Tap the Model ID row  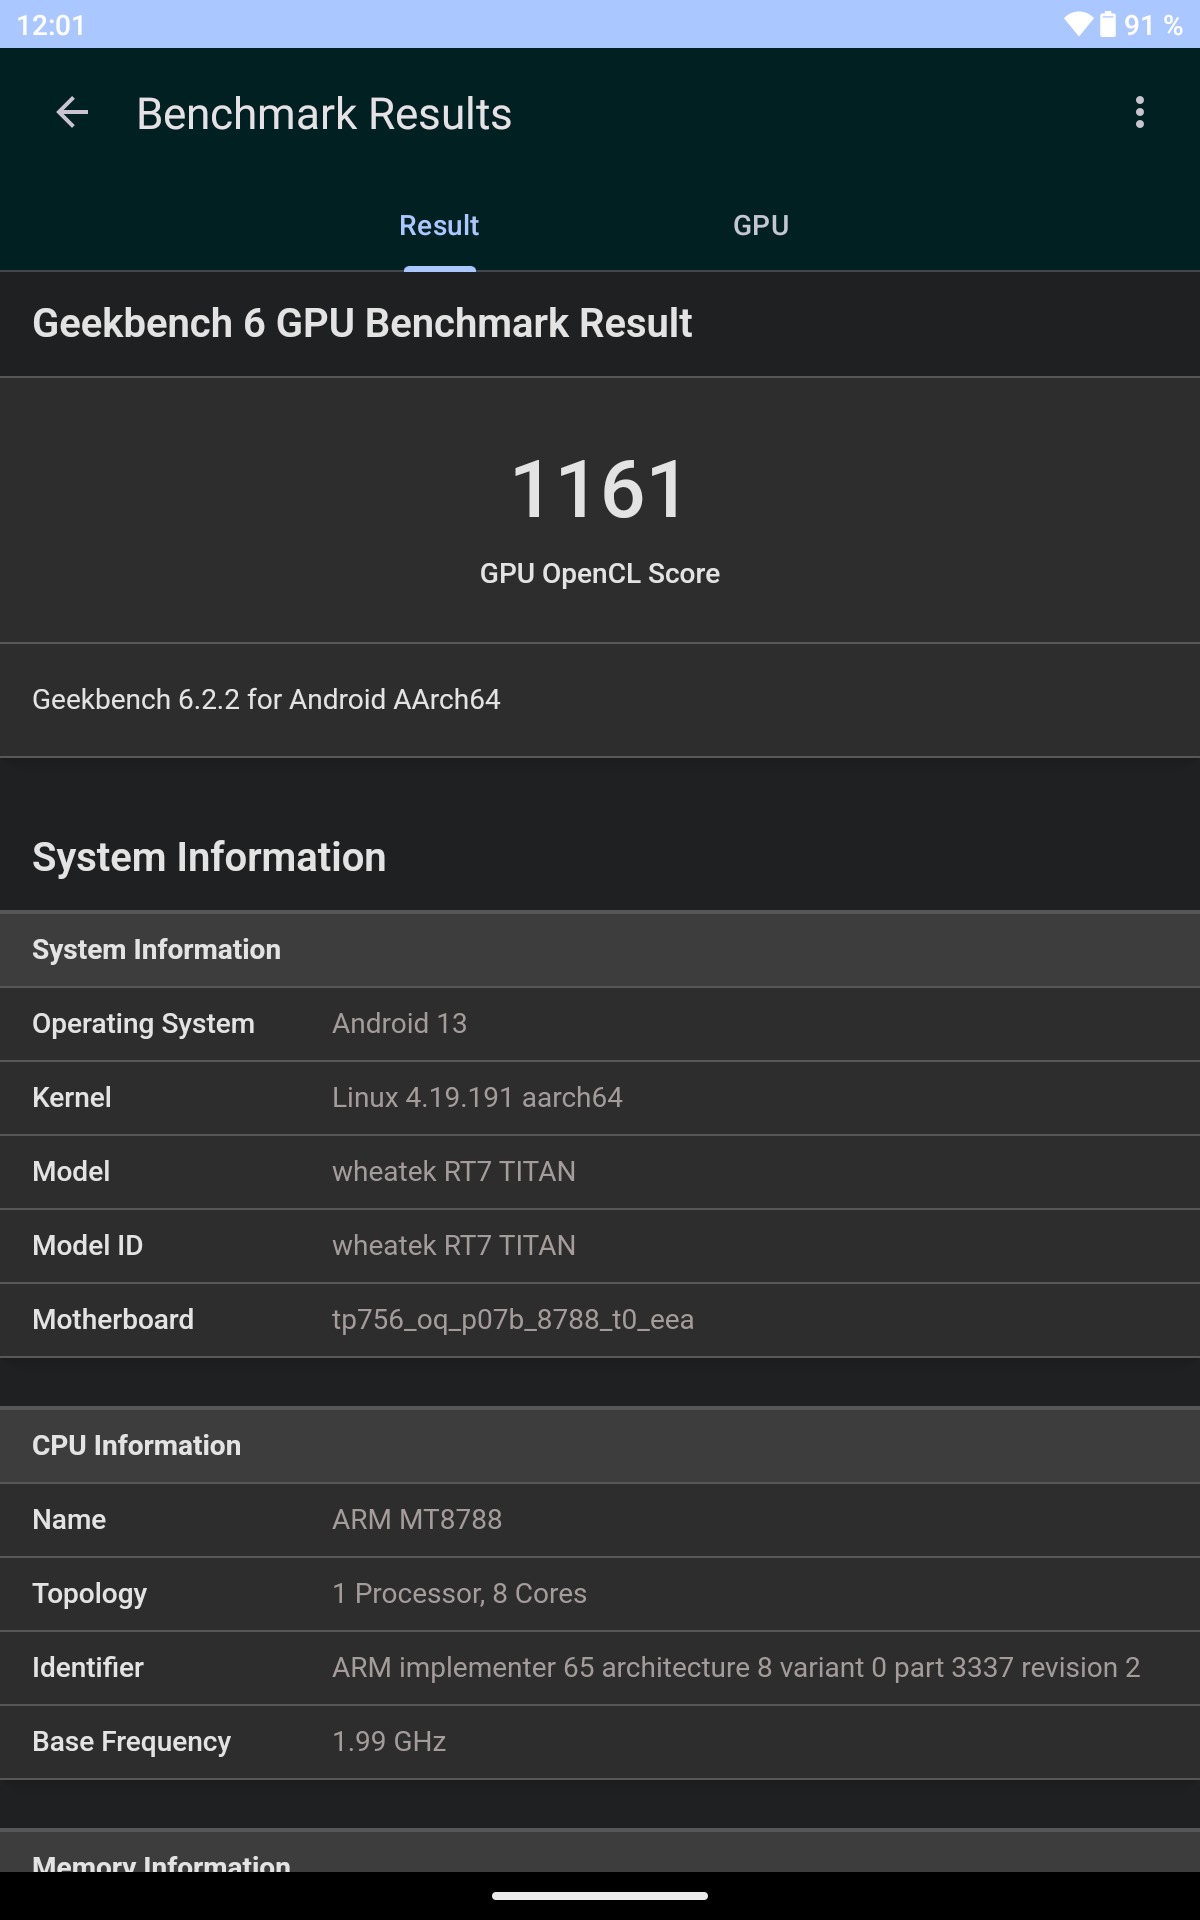point(600,1246)
